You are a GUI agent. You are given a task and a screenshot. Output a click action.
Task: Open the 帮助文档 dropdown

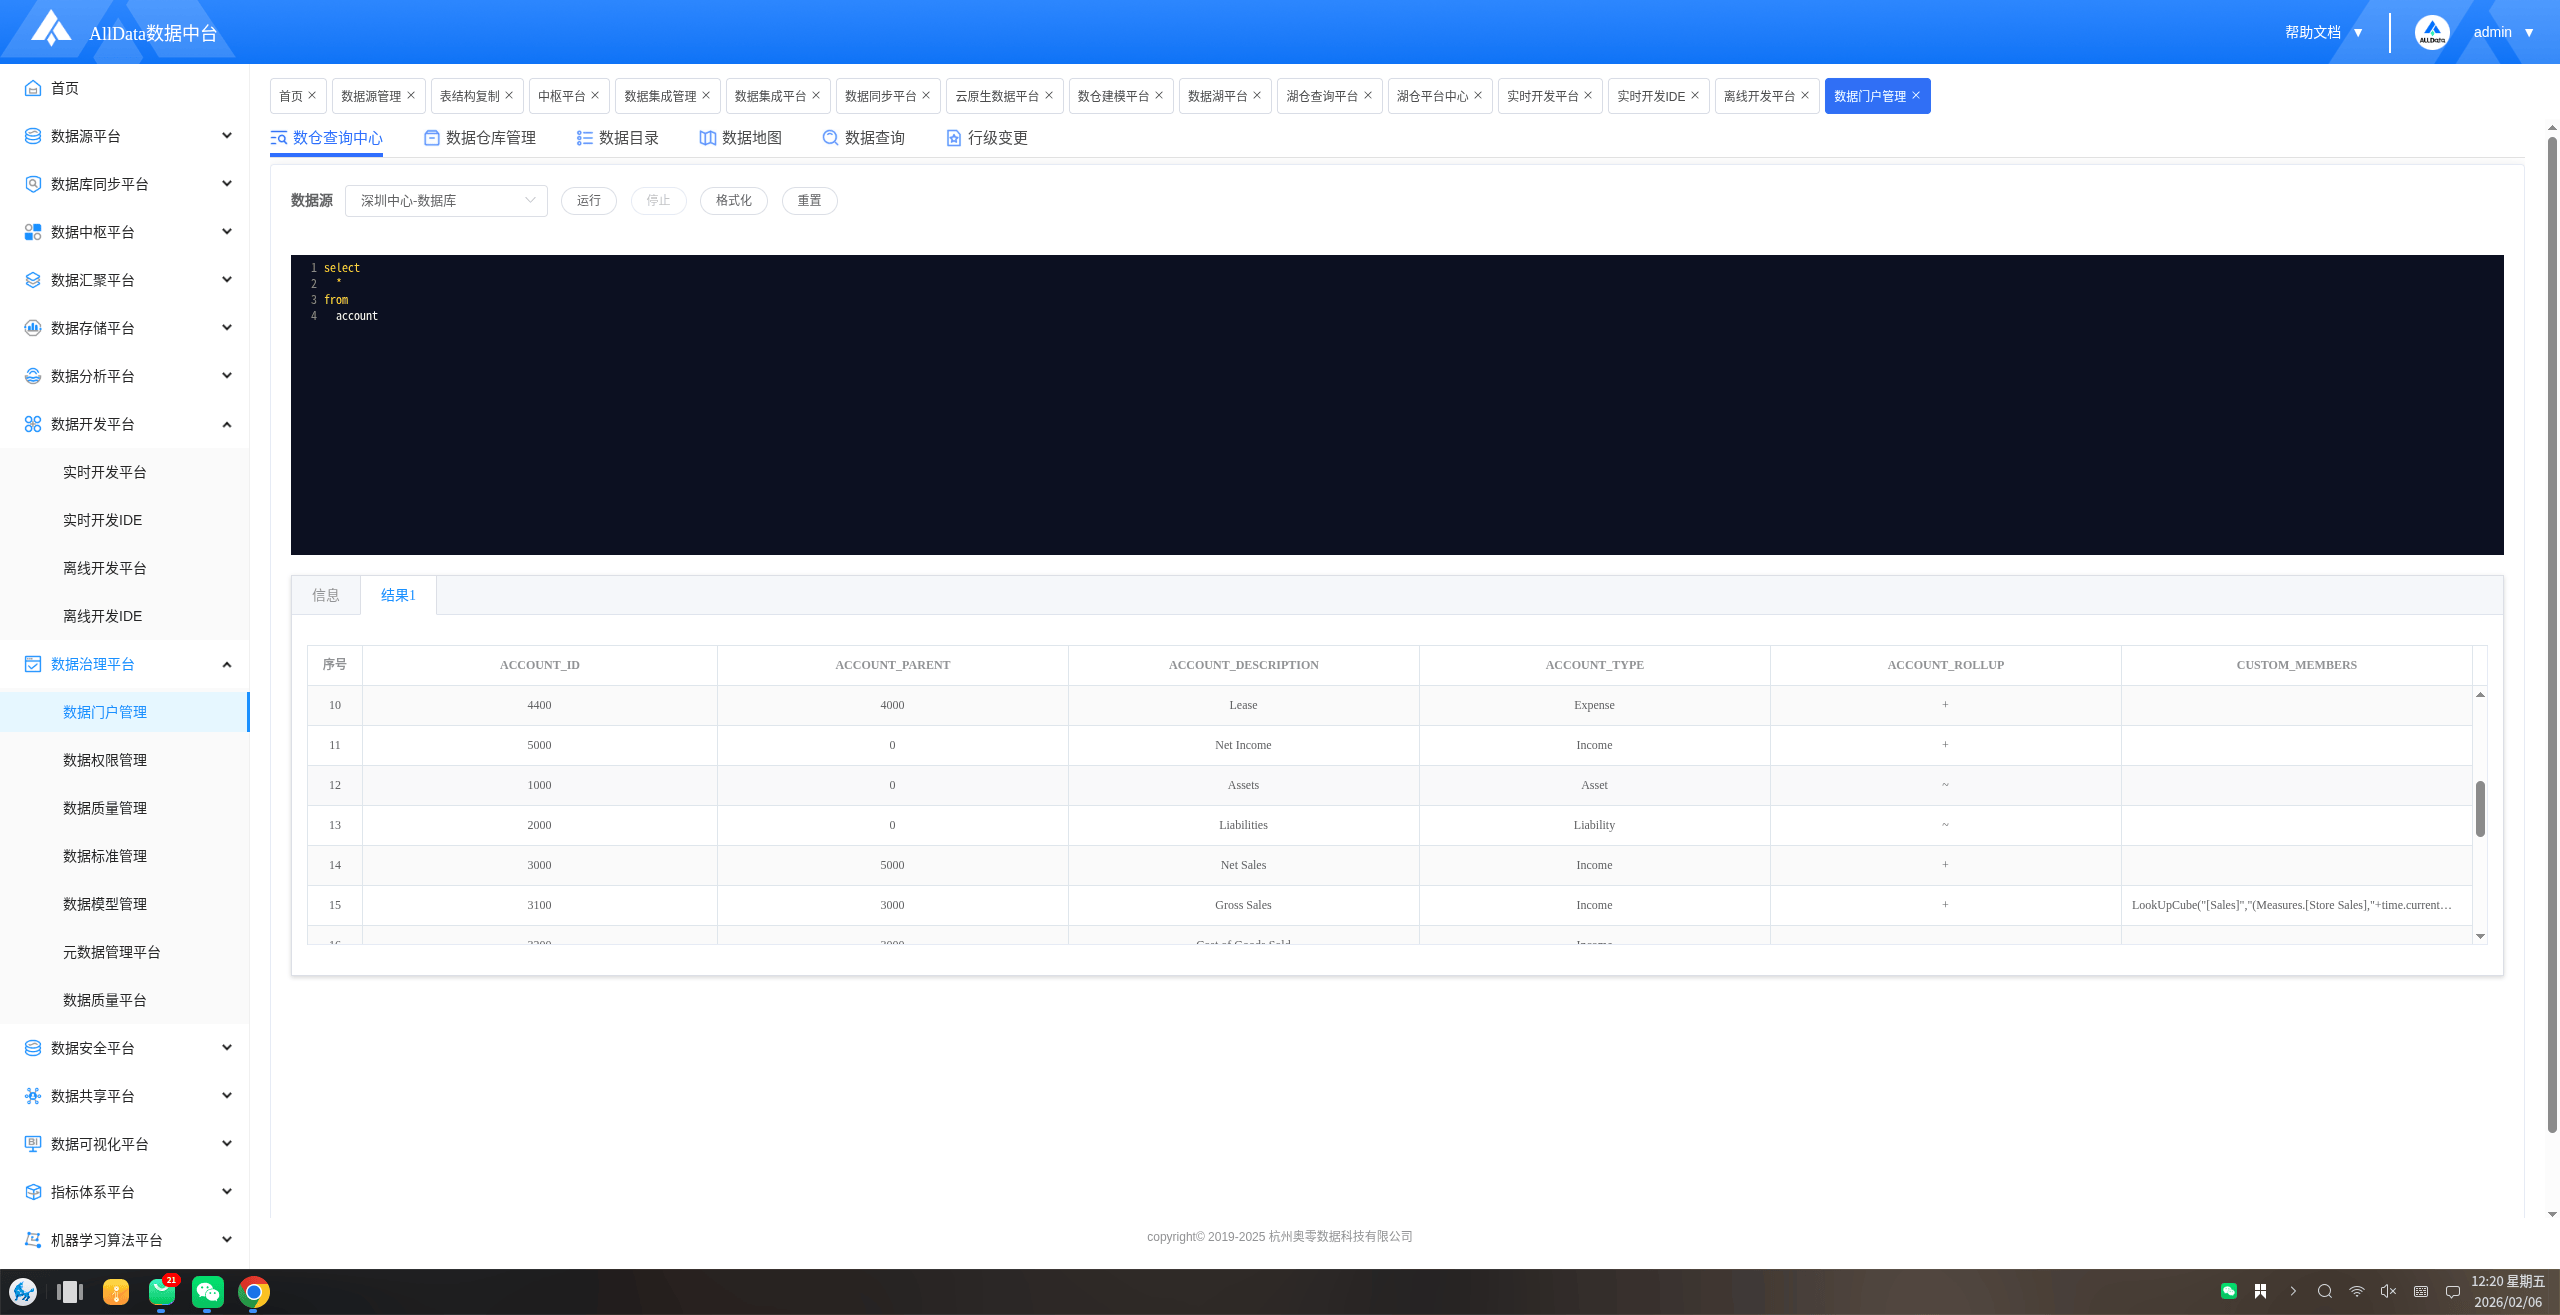pos(2324,32)
